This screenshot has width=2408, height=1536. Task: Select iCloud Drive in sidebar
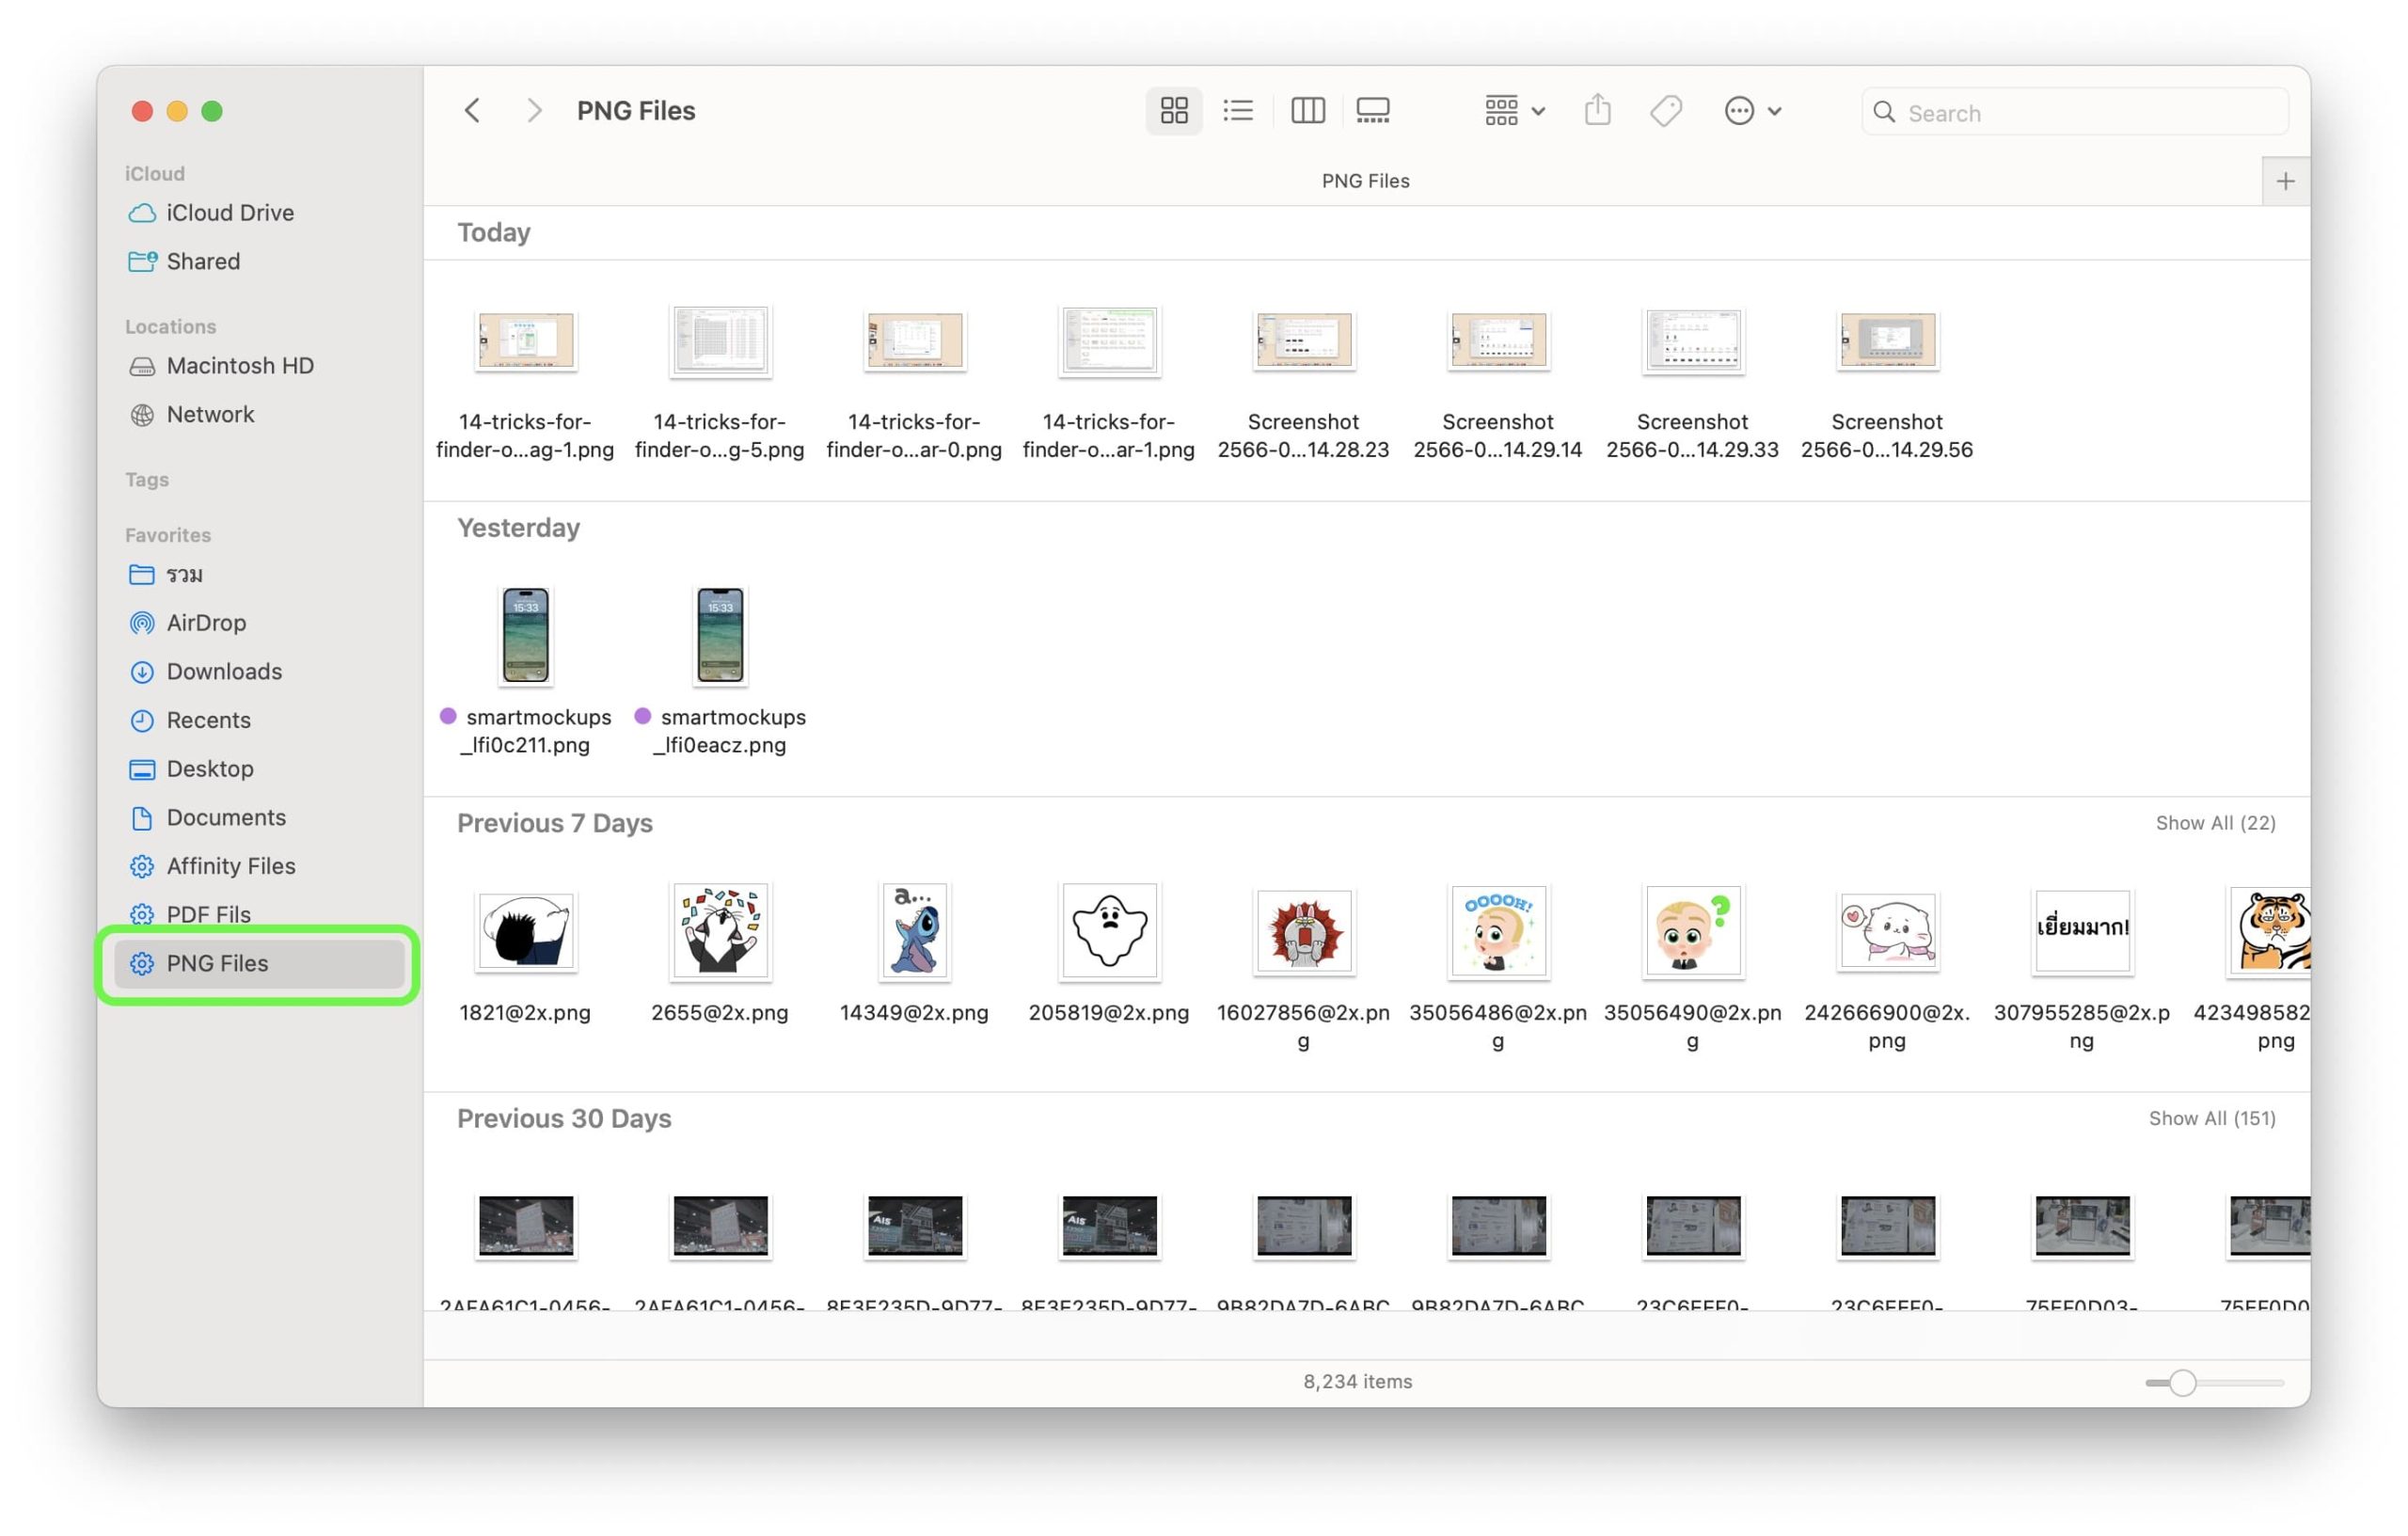(x=230, y=213)
